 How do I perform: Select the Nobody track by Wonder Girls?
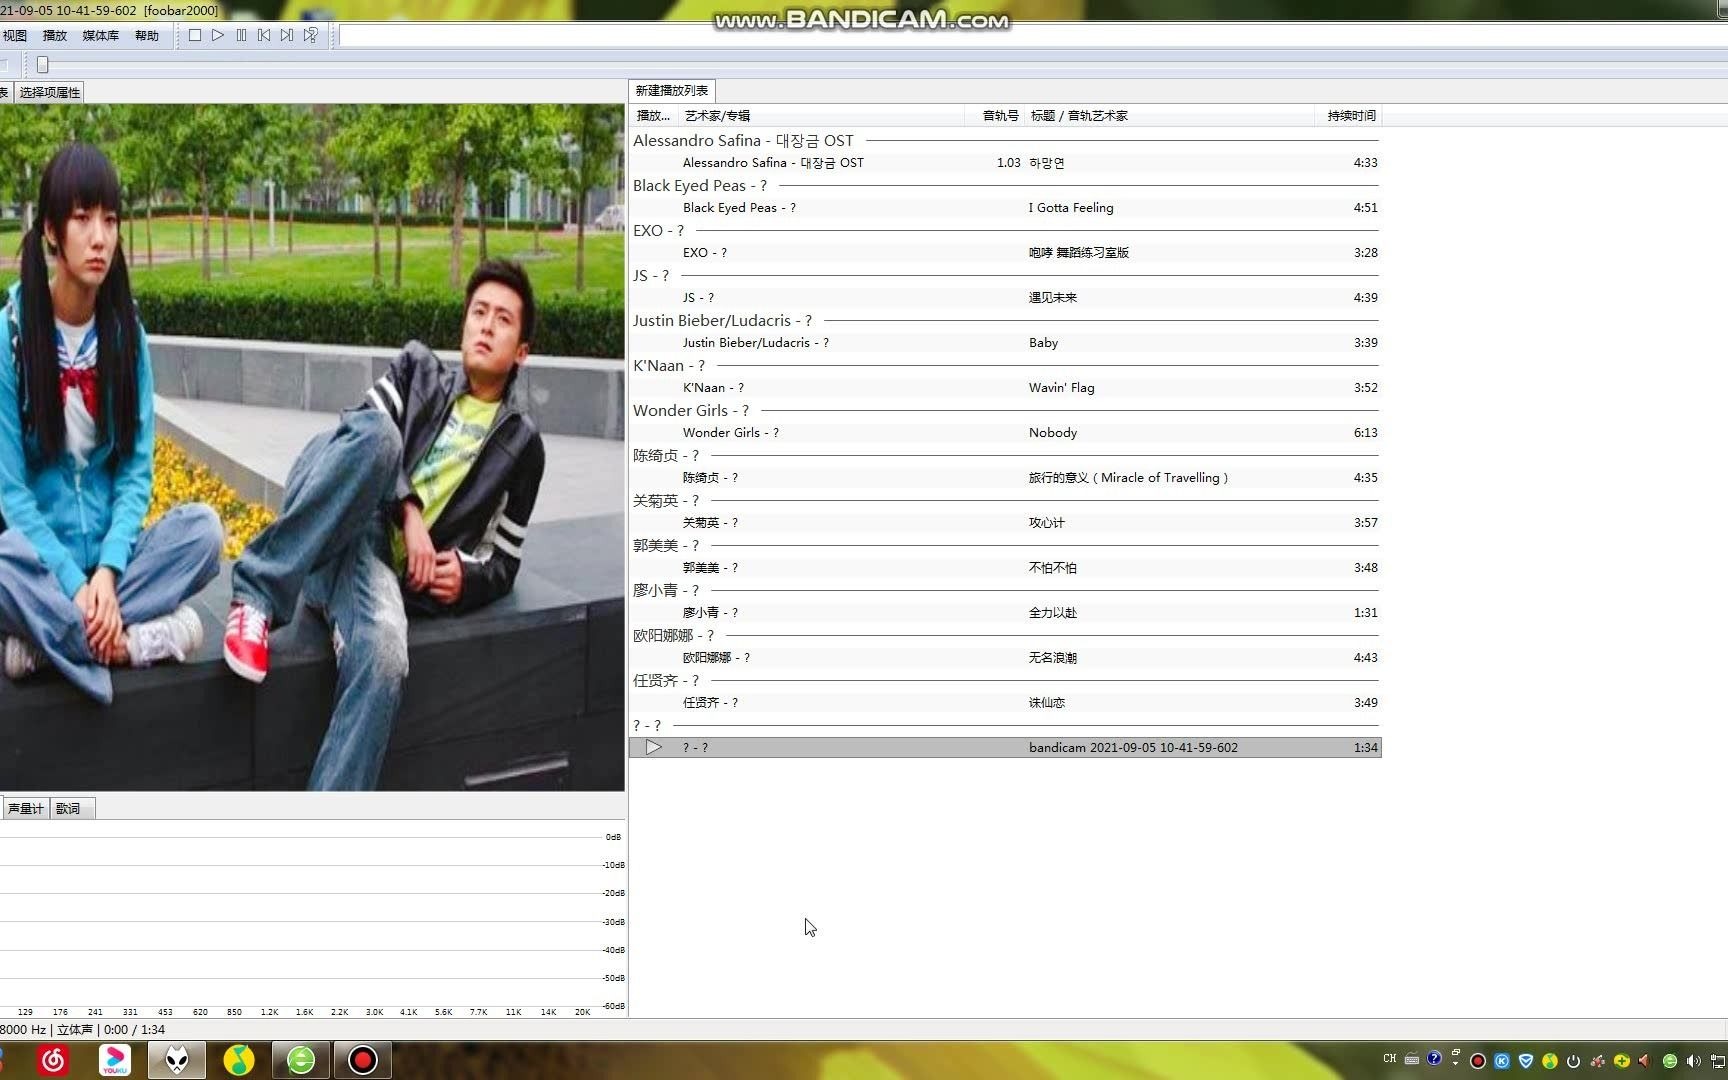point(1005,433)
